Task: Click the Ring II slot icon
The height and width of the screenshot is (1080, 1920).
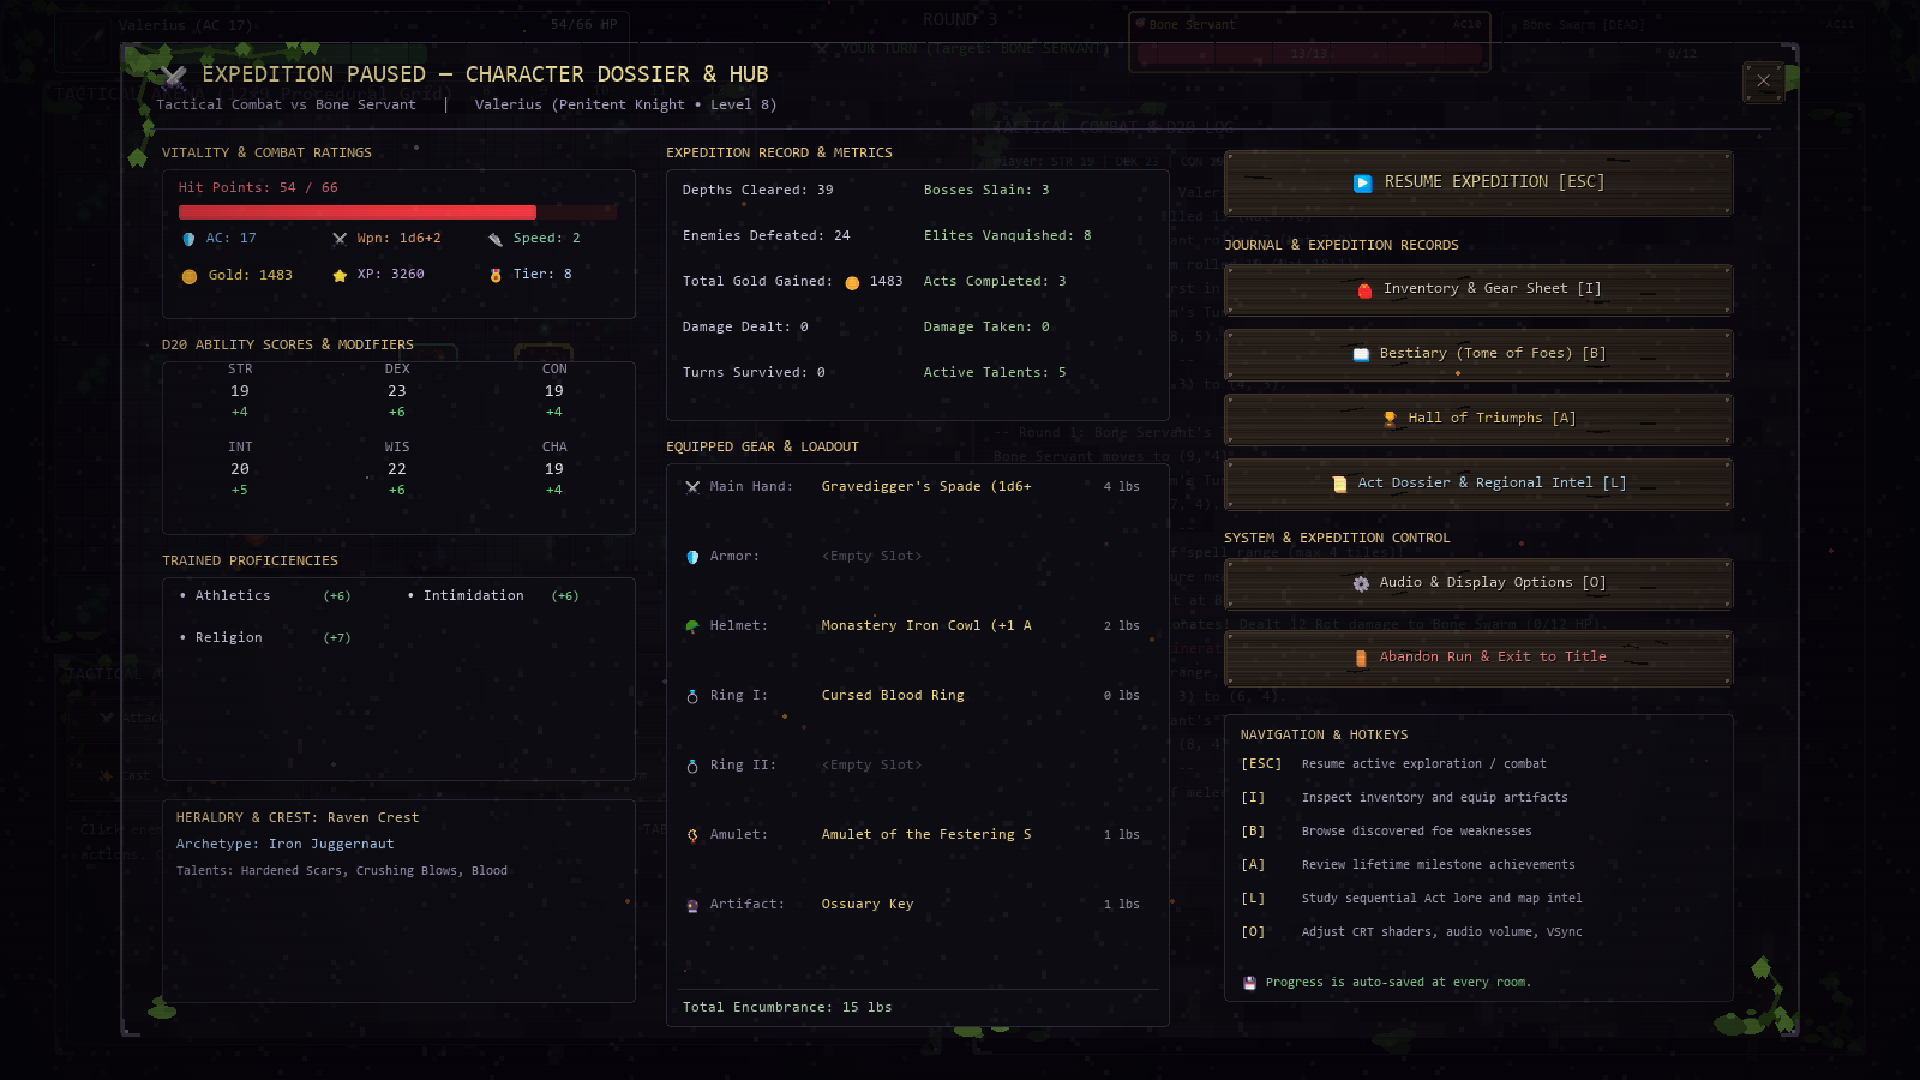Action: (x=692, y=766)
